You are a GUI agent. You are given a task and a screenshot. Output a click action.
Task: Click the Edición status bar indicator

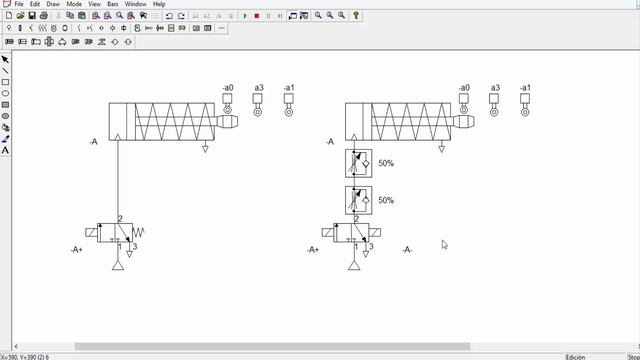(575, 357)
